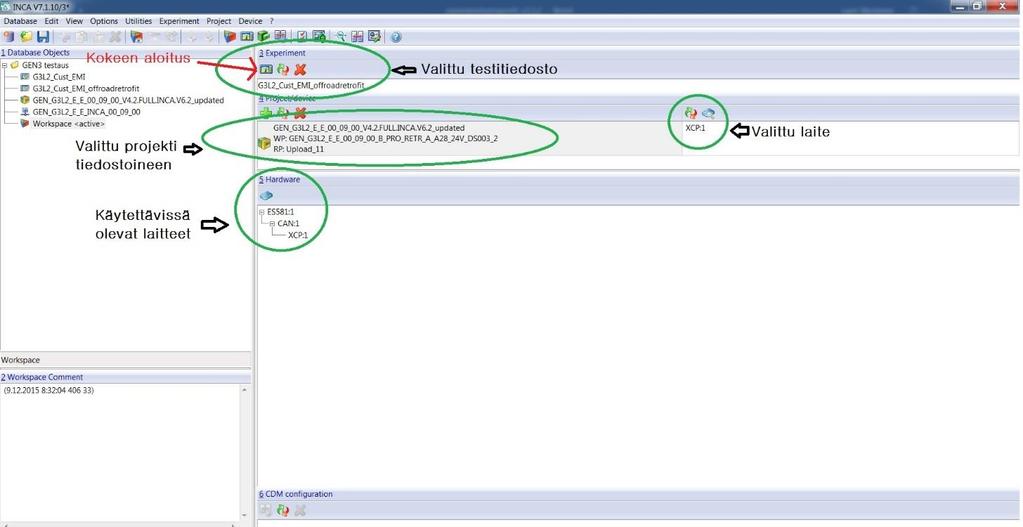
Task: Click the first icon in CDM configuration panel
Action: click(x=266, y=511)
